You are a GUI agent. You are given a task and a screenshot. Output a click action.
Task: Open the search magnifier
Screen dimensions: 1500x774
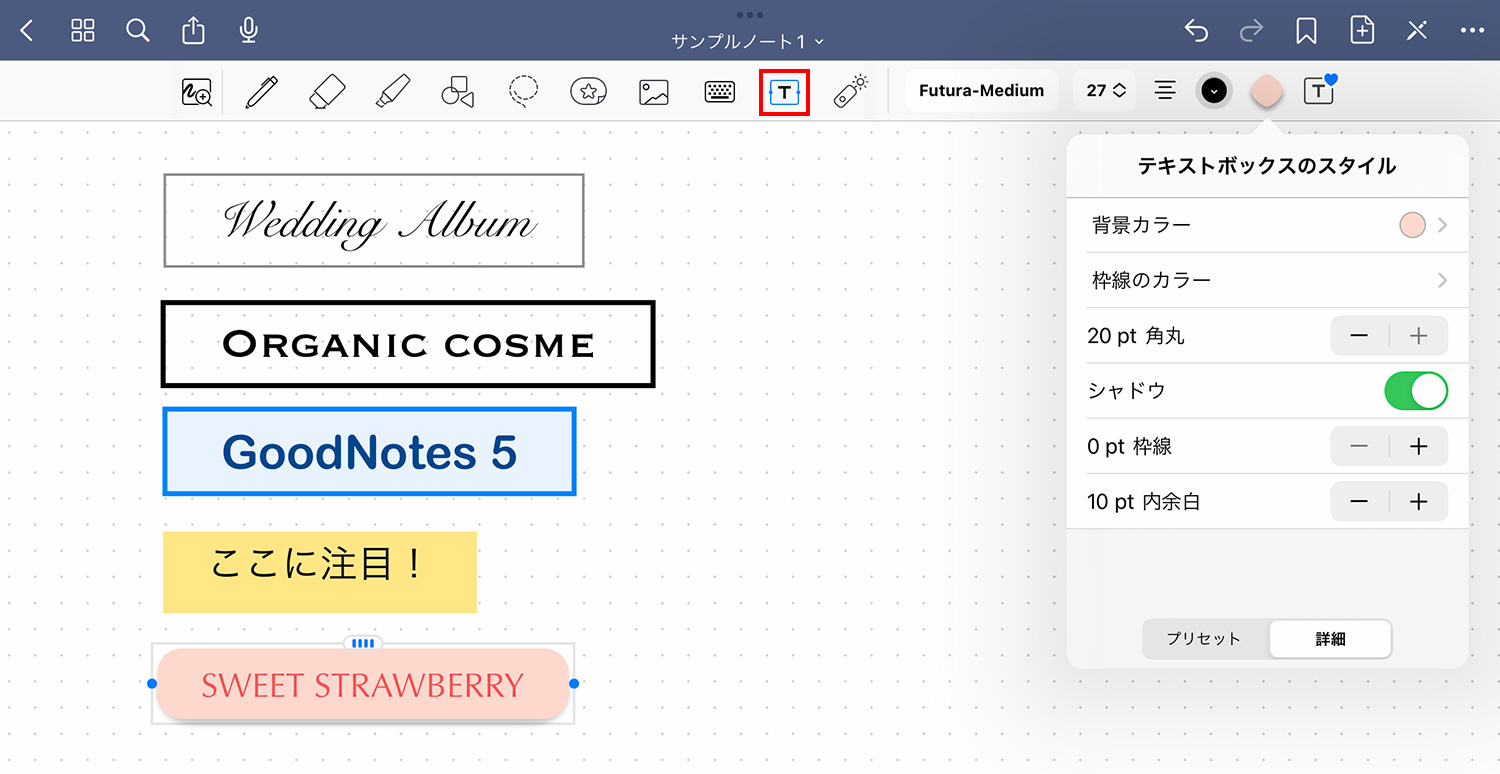138,31
